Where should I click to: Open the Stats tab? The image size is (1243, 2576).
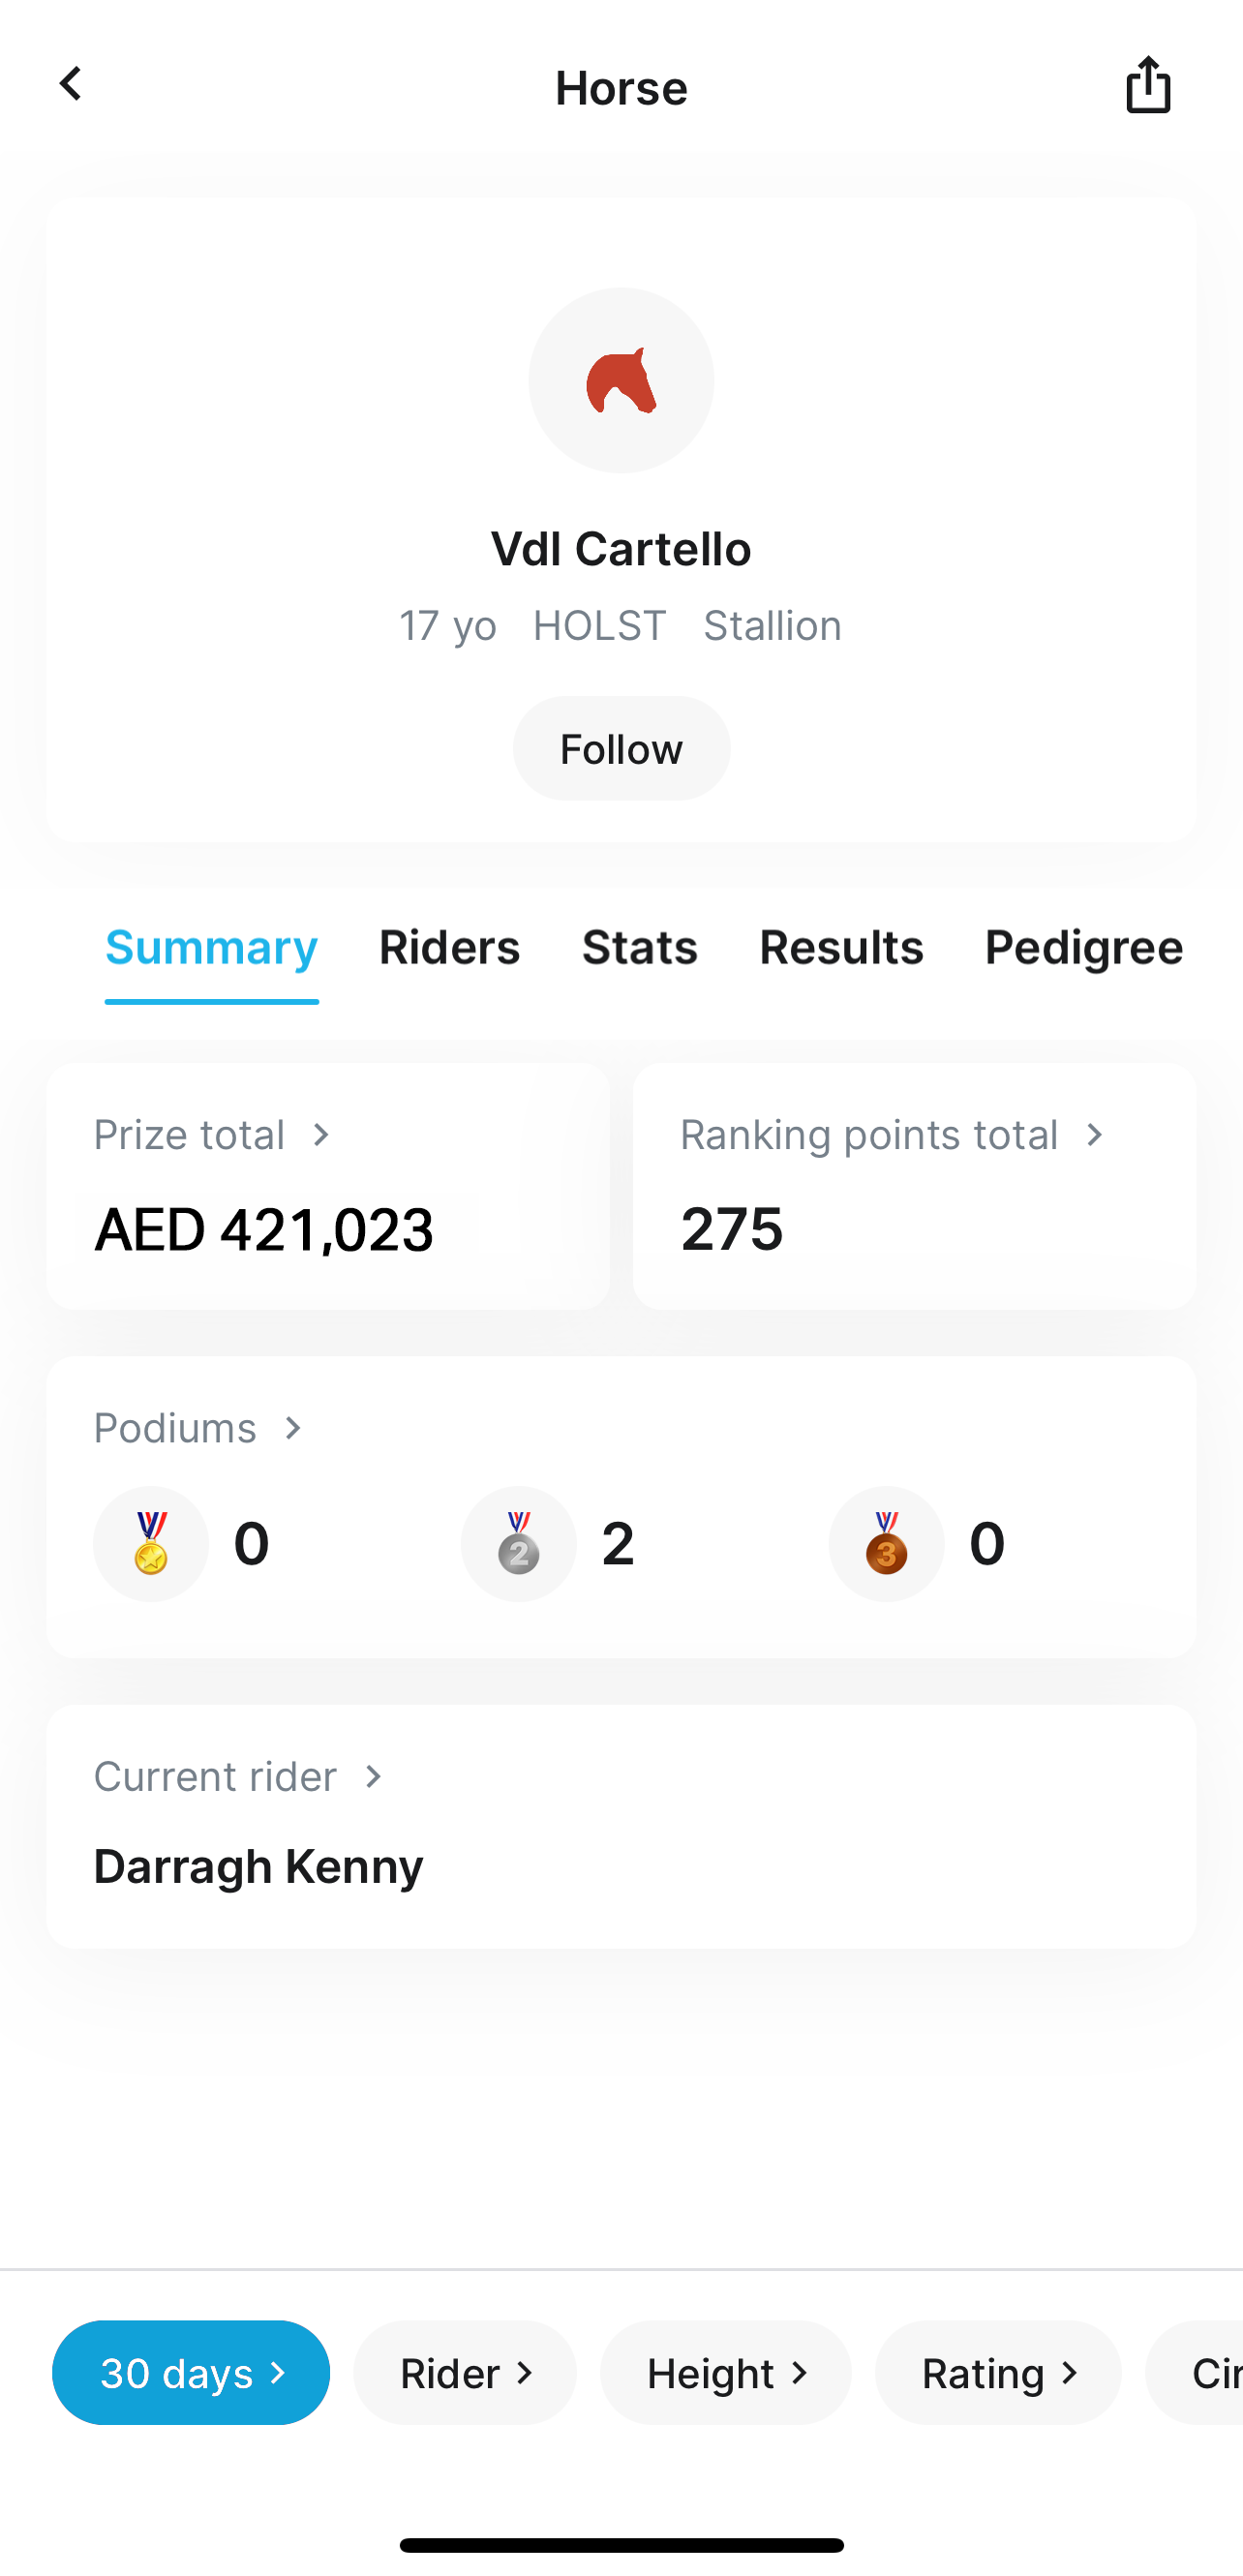coord(639,947)
